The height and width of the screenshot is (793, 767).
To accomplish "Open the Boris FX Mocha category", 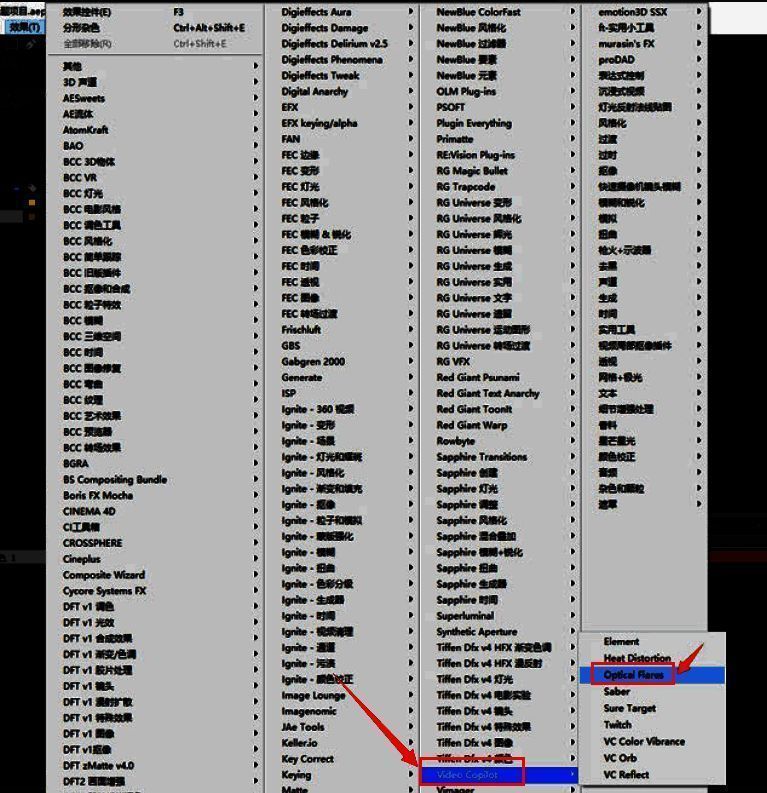I will (x=98, y=495).
